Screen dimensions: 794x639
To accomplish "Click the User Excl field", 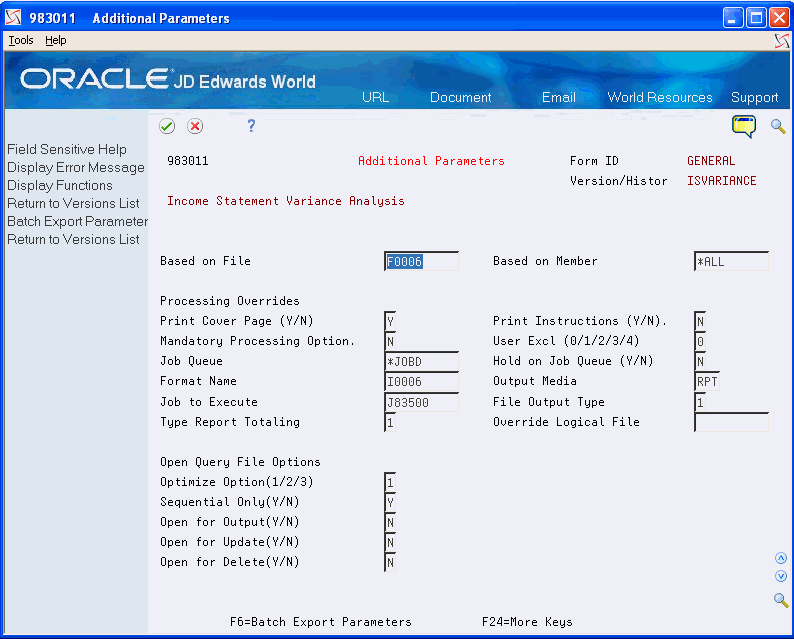I will click(x=700, y=341).
